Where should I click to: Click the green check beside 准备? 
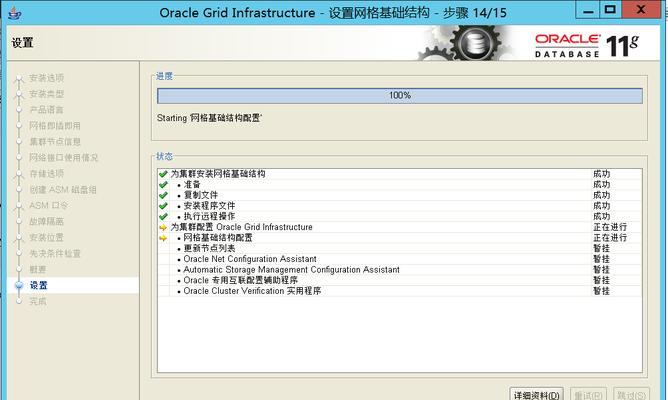point(163,185)
